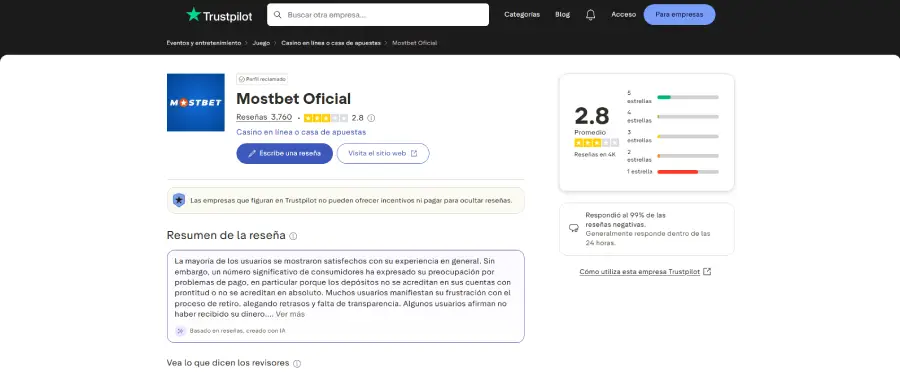Open the notifications bell icon
This screenshot has height=385, width=900.
[x=590, y=15]
